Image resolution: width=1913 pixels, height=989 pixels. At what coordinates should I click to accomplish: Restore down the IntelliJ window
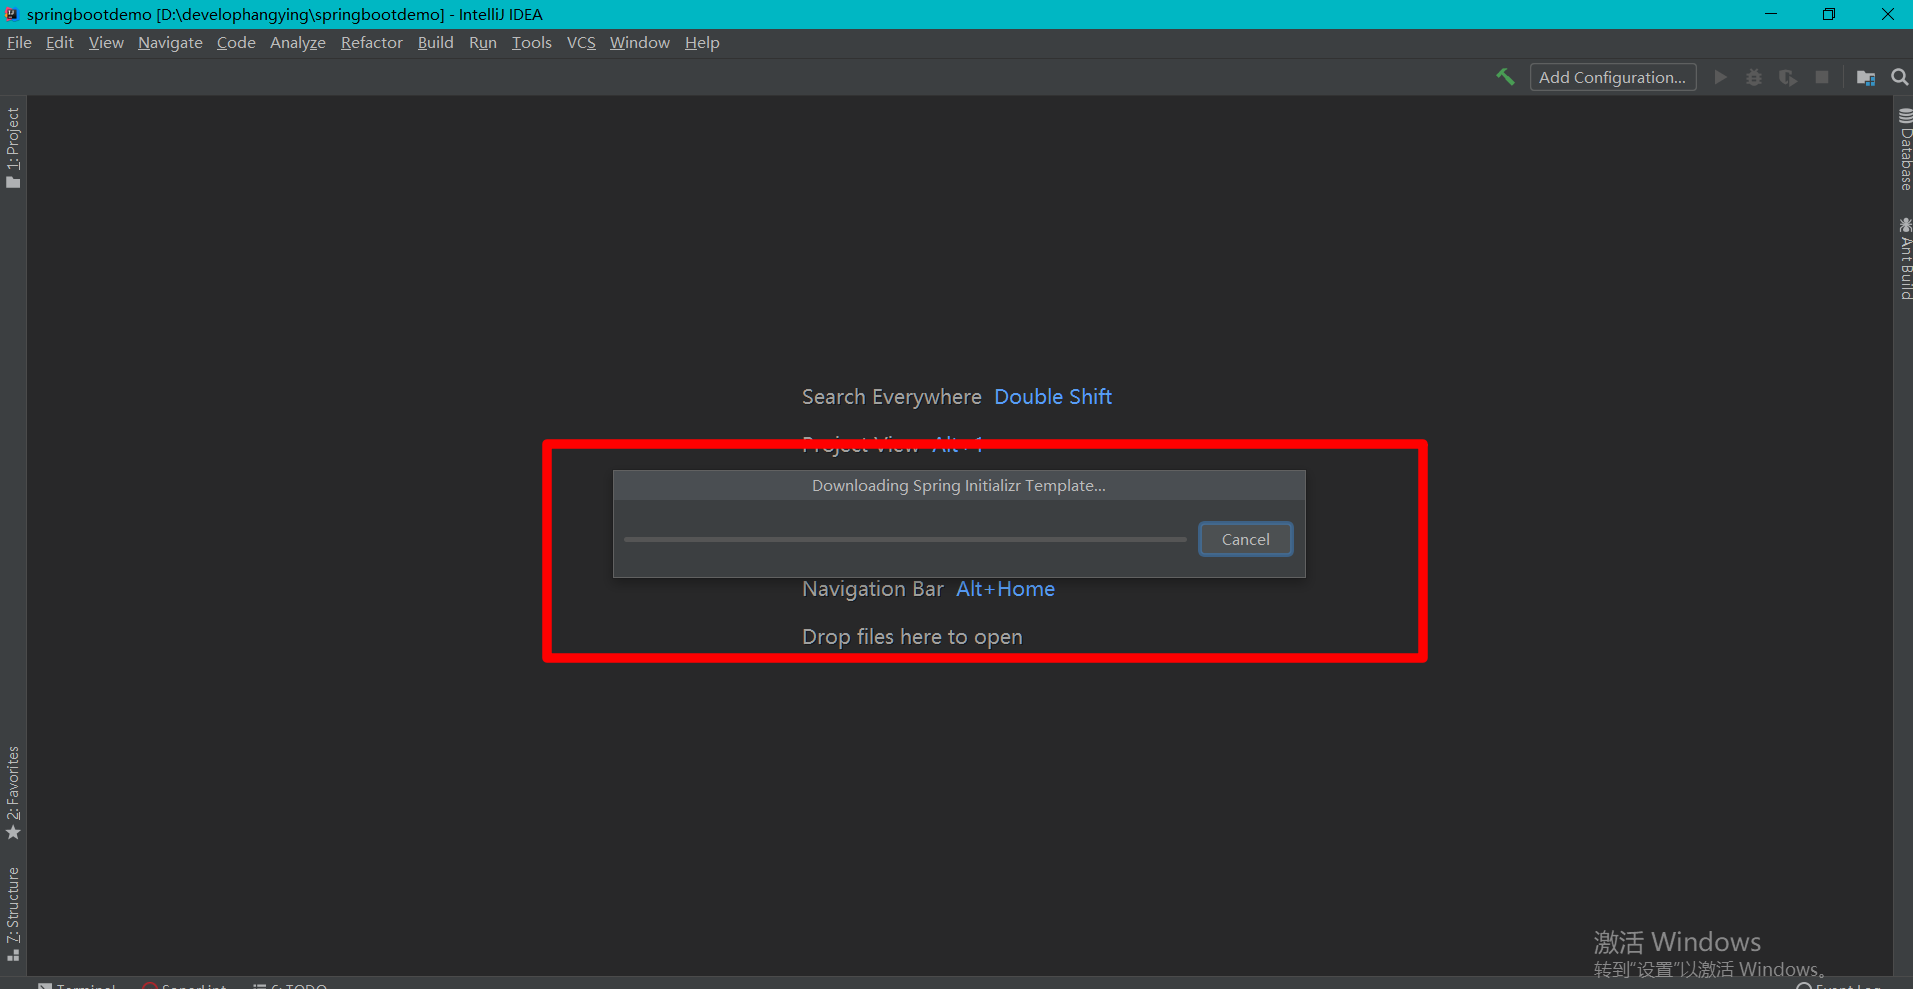tap(1829, 14)
